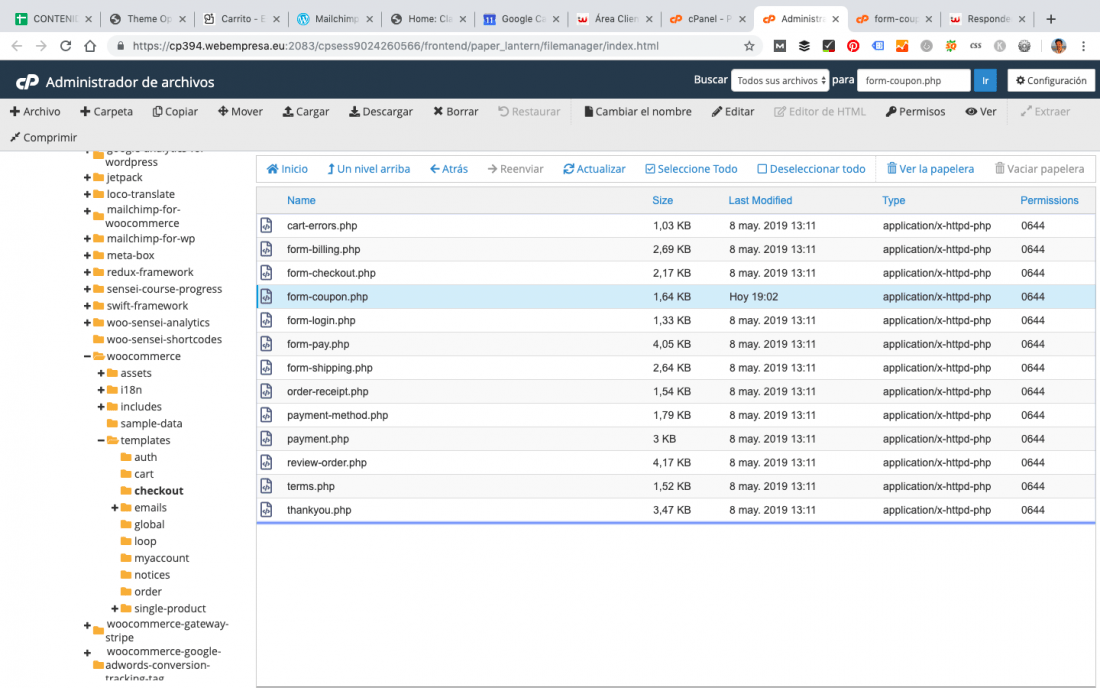Click the Editar toolbar button

(733, 112)
